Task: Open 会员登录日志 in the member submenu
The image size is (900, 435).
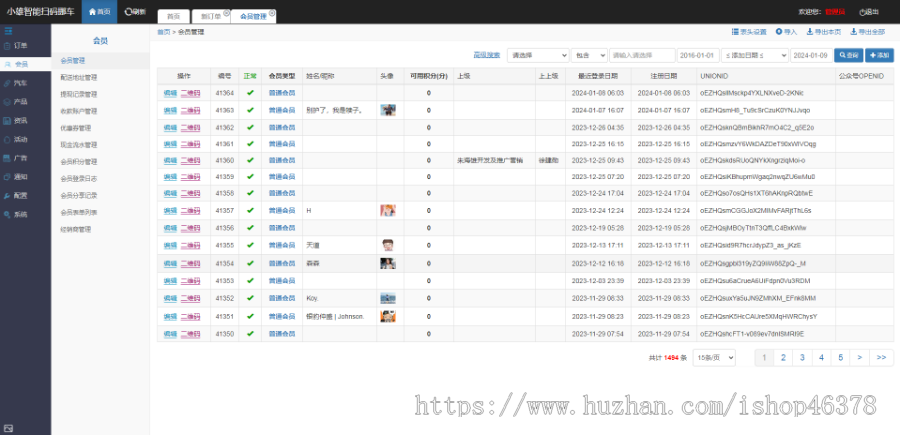Action: (79, 178)
